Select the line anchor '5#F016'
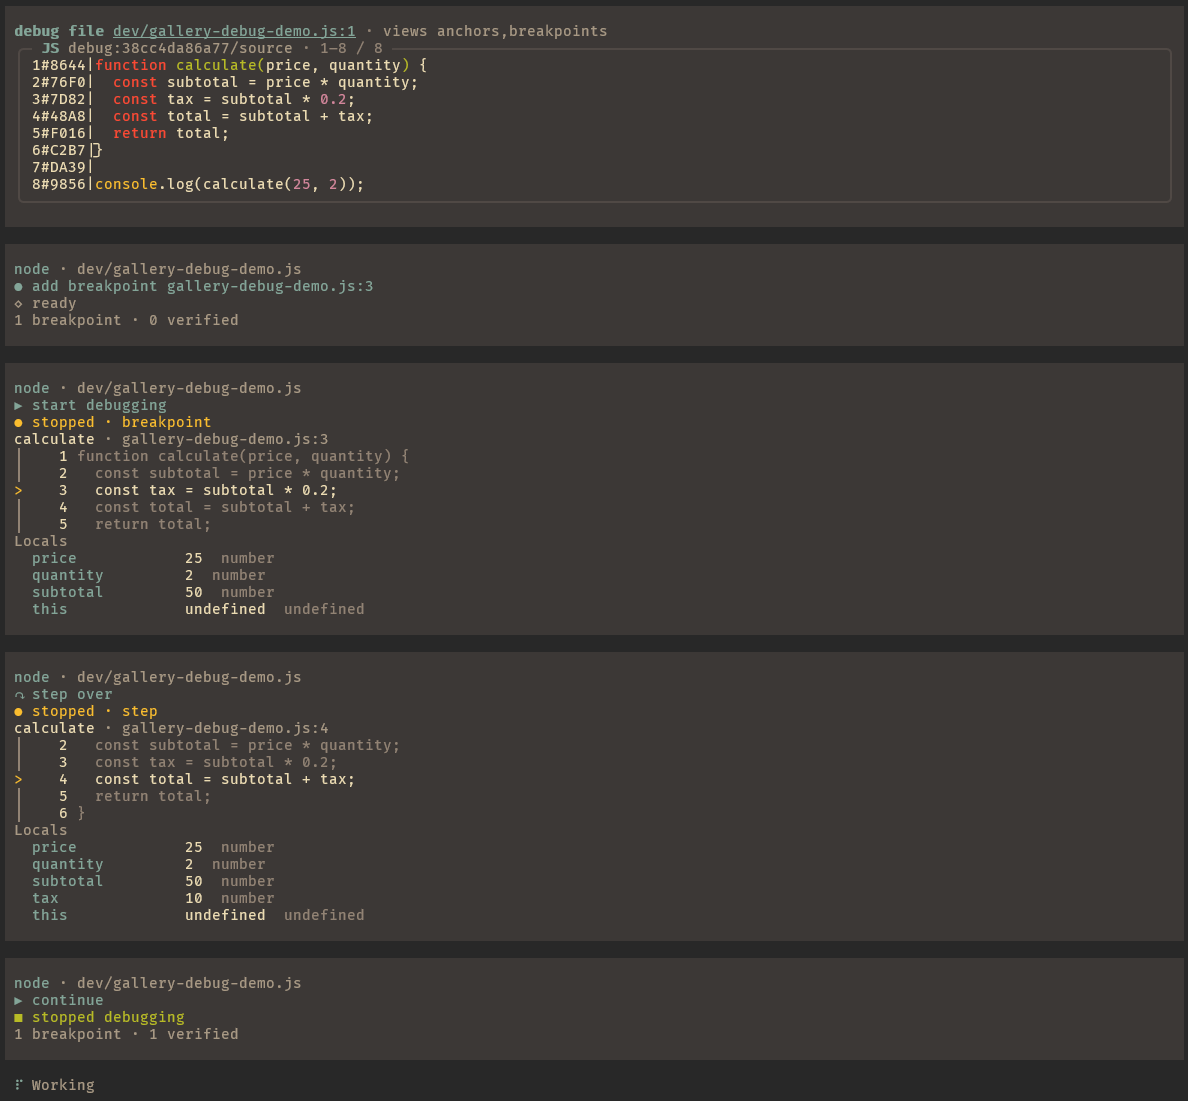 (x=58, y=133)
